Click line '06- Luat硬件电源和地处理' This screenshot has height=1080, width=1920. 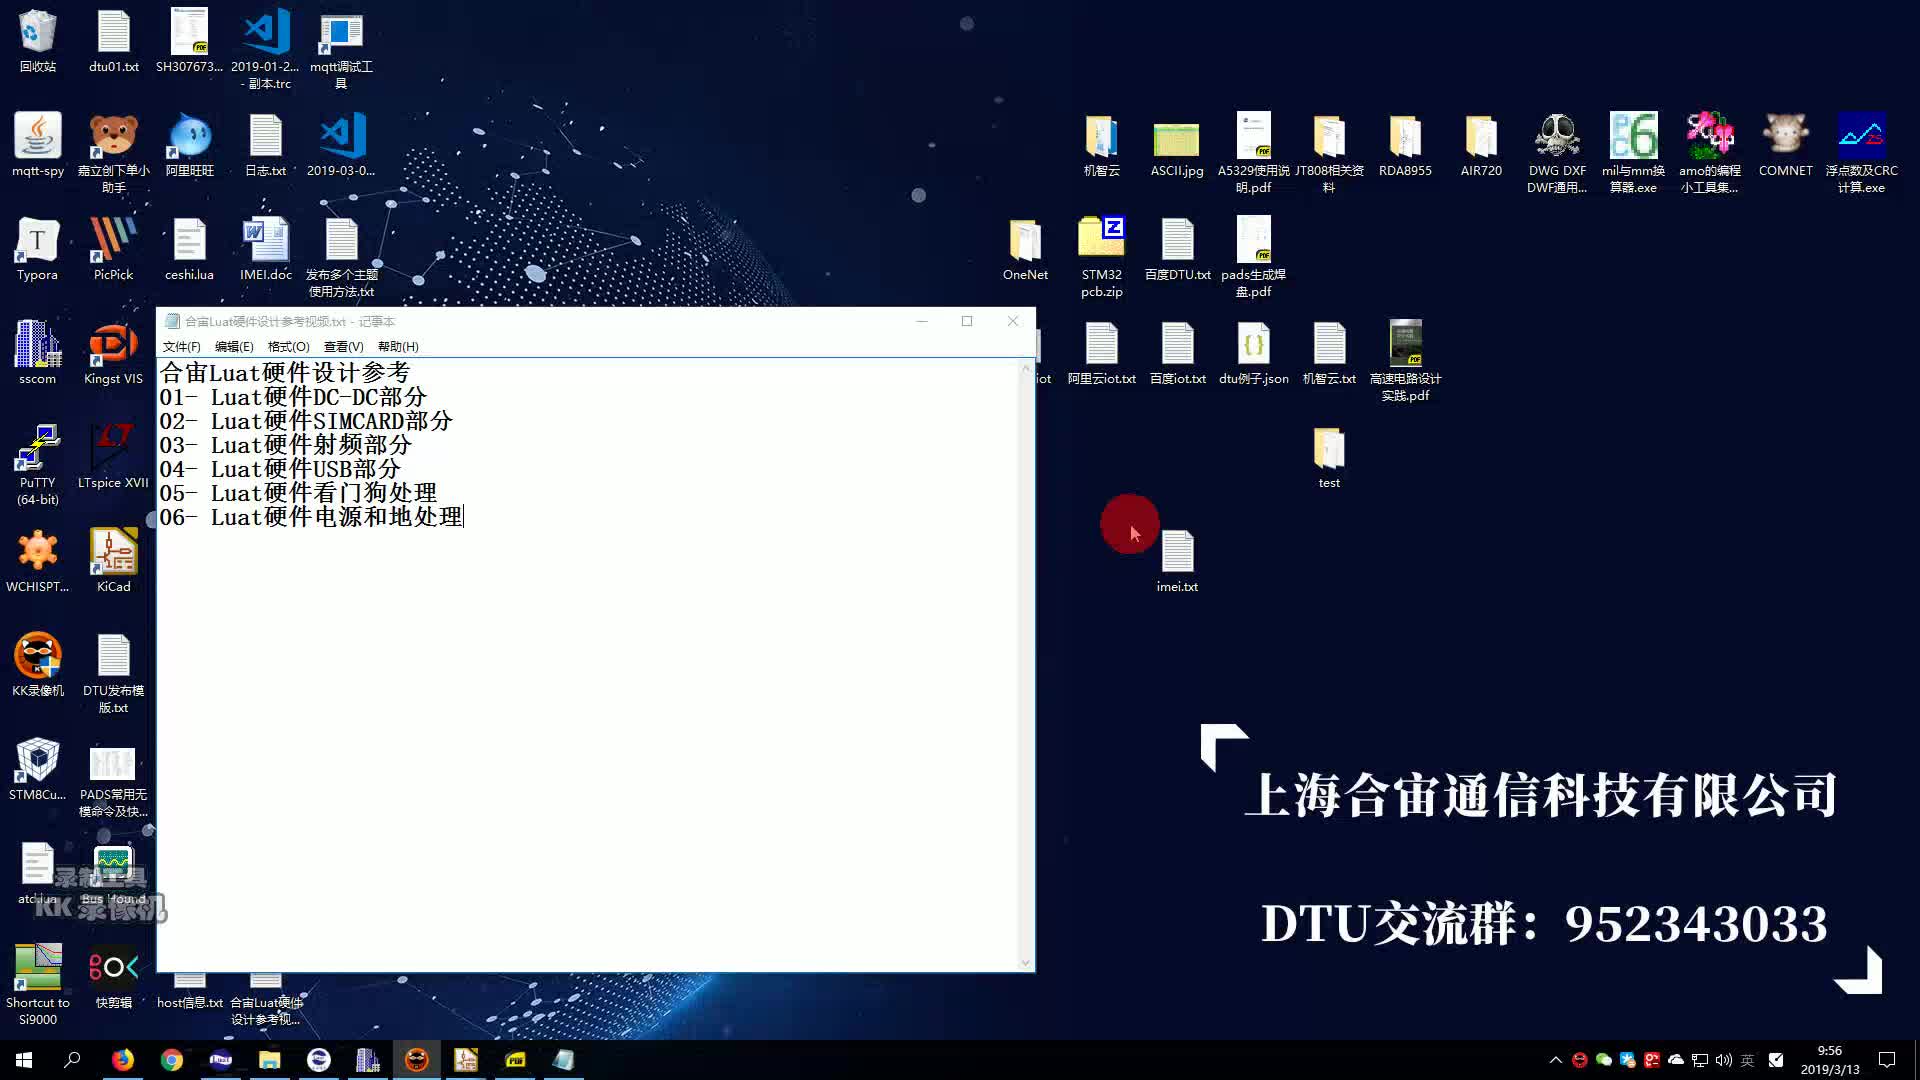(311, 517)
